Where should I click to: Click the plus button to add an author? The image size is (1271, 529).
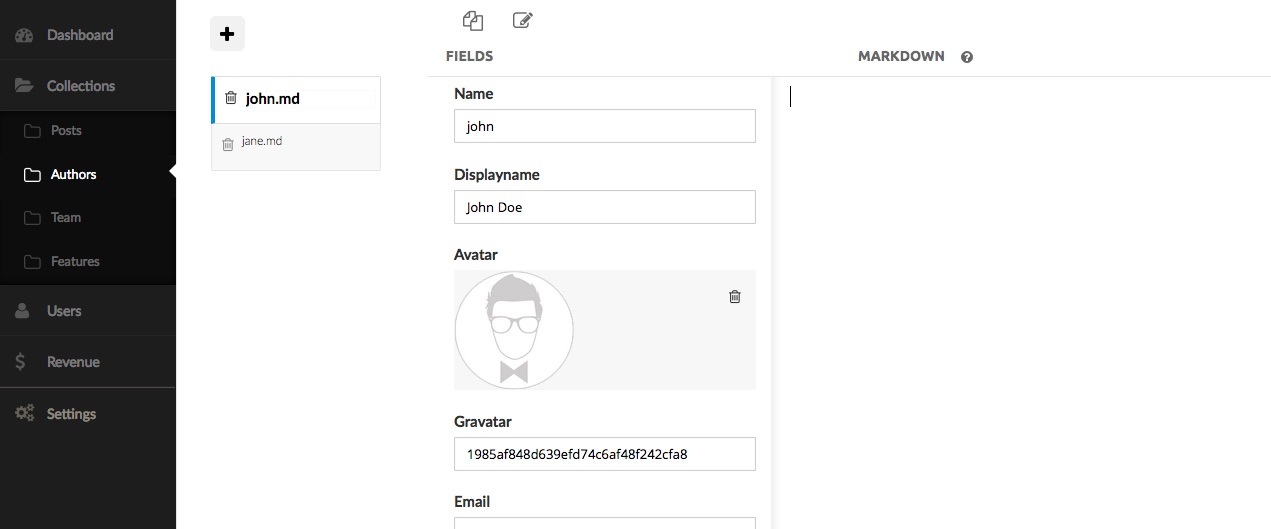227,34
